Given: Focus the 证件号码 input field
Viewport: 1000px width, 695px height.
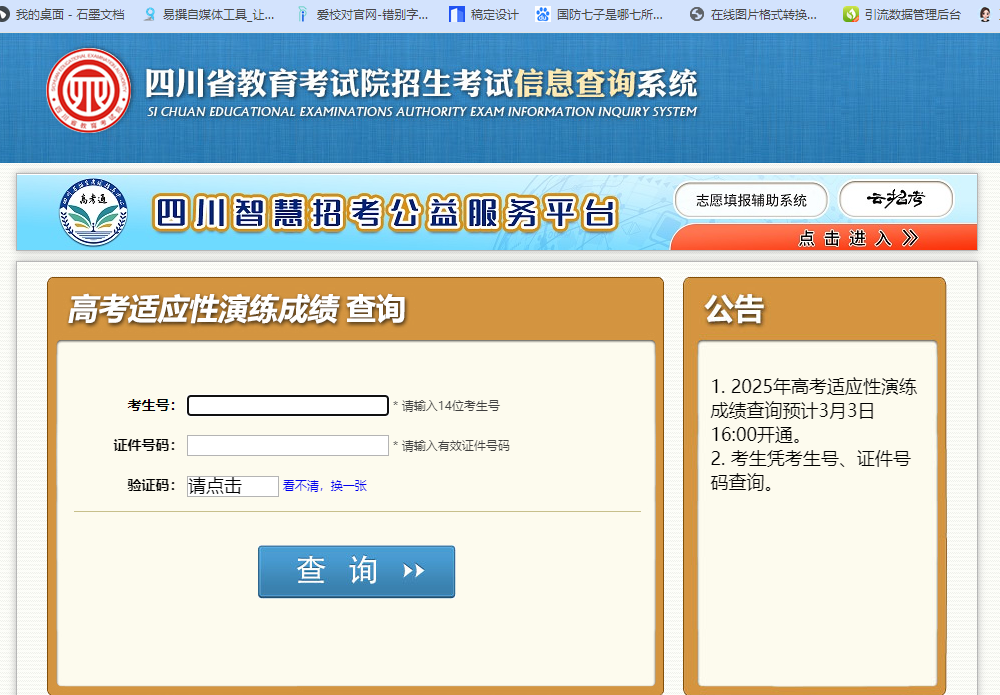Looking at the screenshot, I should pos(287,445).
